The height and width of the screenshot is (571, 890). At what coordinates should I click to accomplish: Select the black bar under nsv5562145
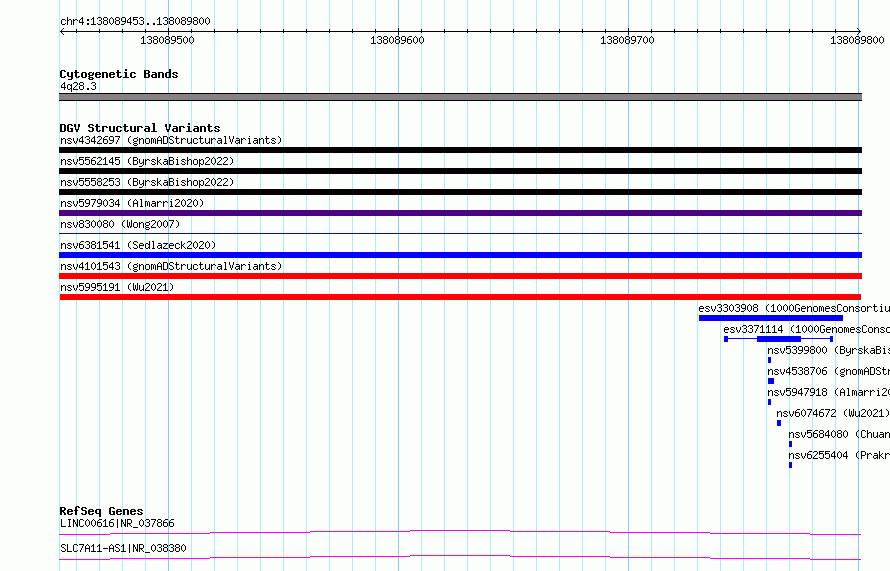tap(460, 171)
